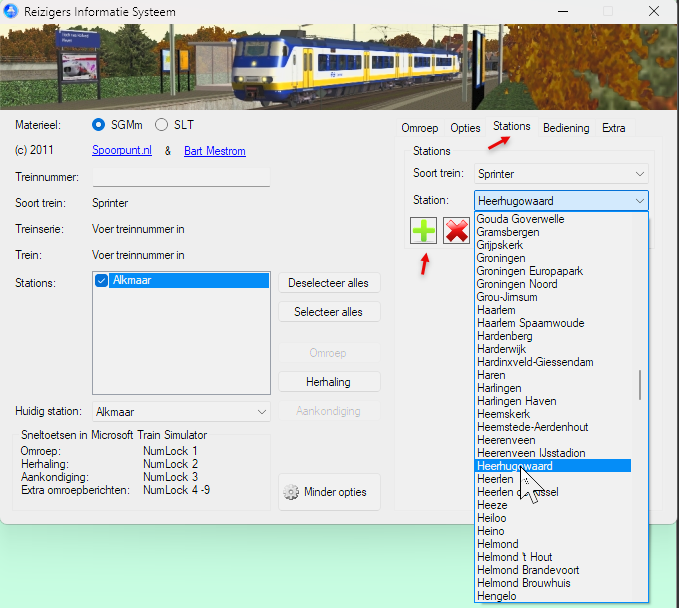679x608 pixels.
Task: Choose Heerenveen IJsstadion from the list
Action: [x=553, y=453]
